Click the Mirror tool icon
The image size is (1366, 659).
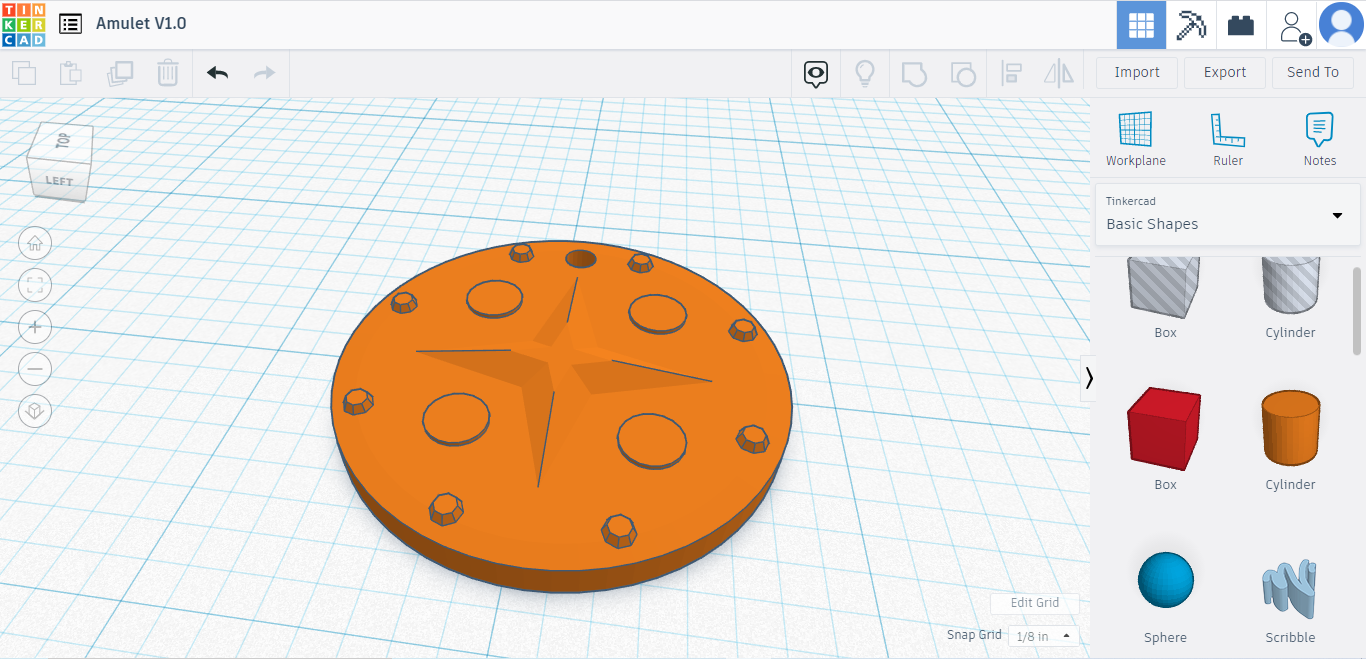click(1058, 73)
